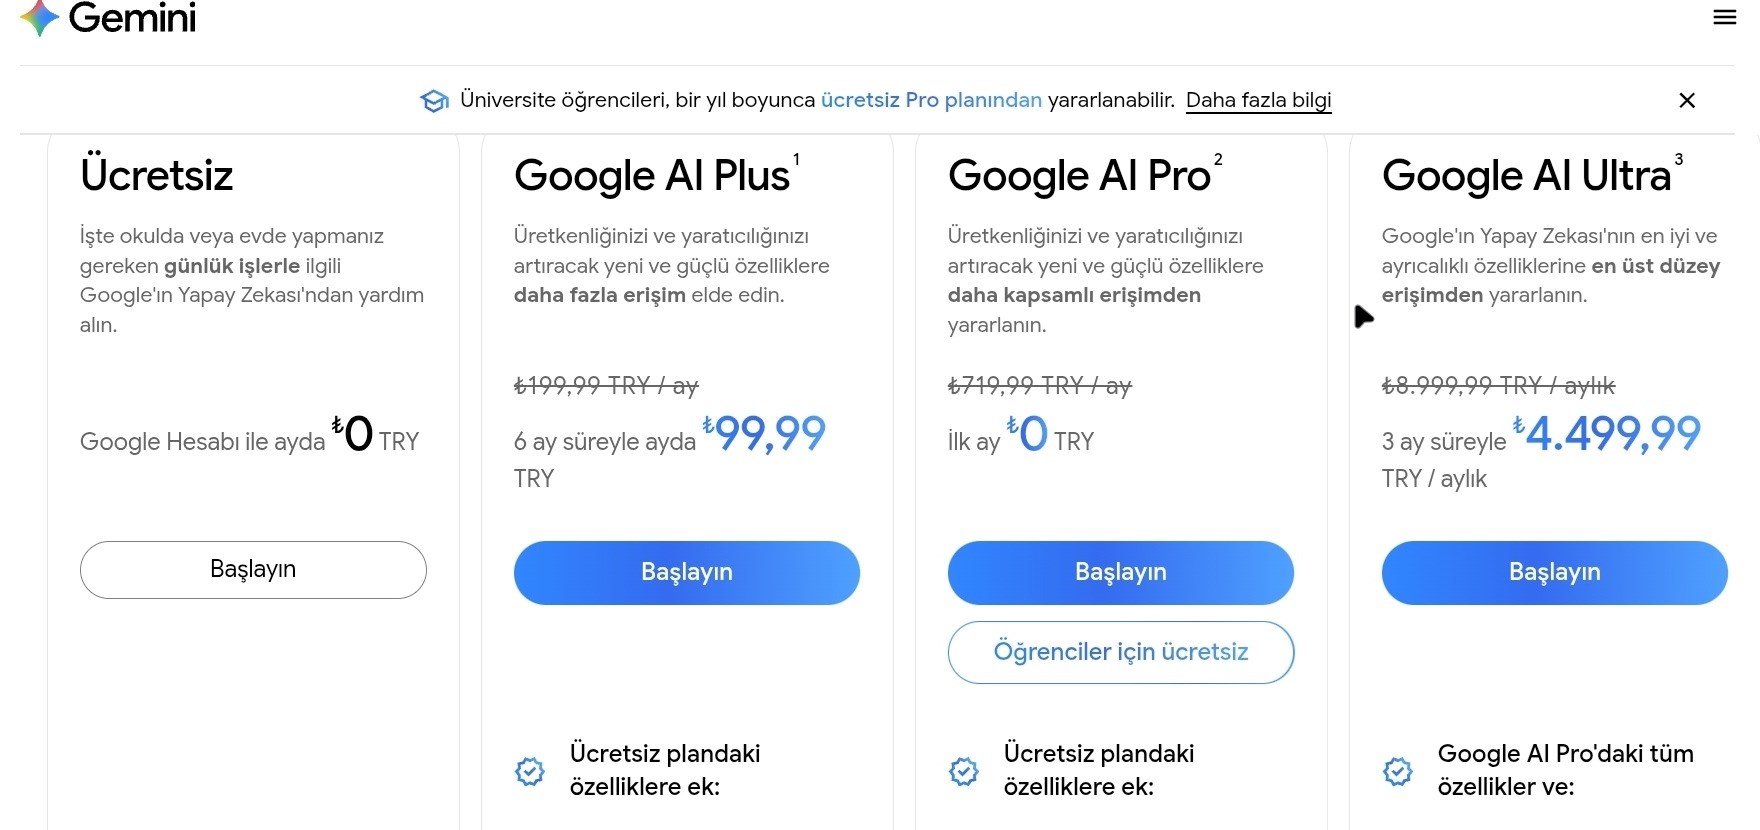
Task: Click the verified badge icon under Google AI Plus
Action: tap(530, 771)
